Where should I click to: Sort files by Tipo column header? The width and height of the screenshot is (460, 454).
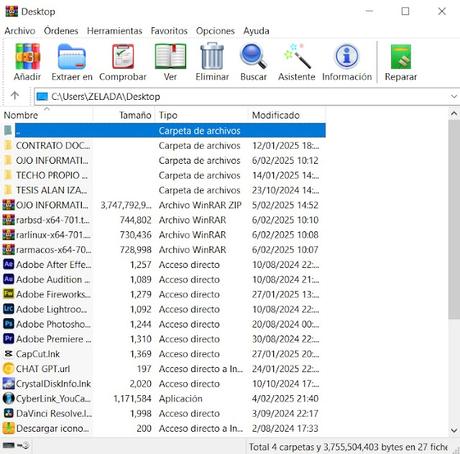click(202, 115)
